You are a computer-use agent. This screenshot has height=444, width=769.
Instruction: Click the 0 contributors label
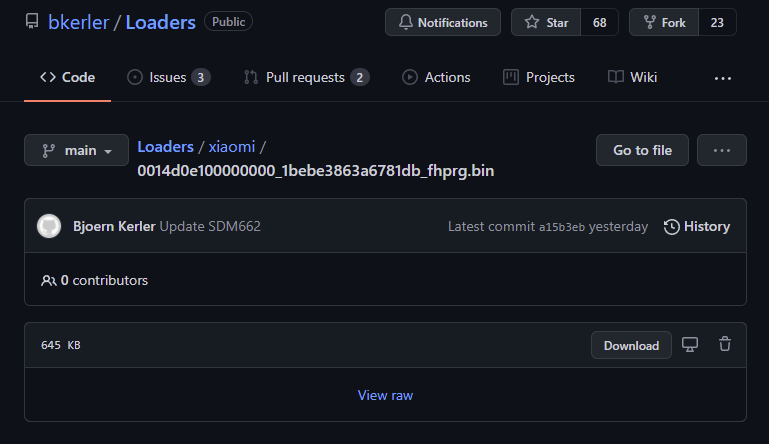pyautogui.click(x=95, y=280)
